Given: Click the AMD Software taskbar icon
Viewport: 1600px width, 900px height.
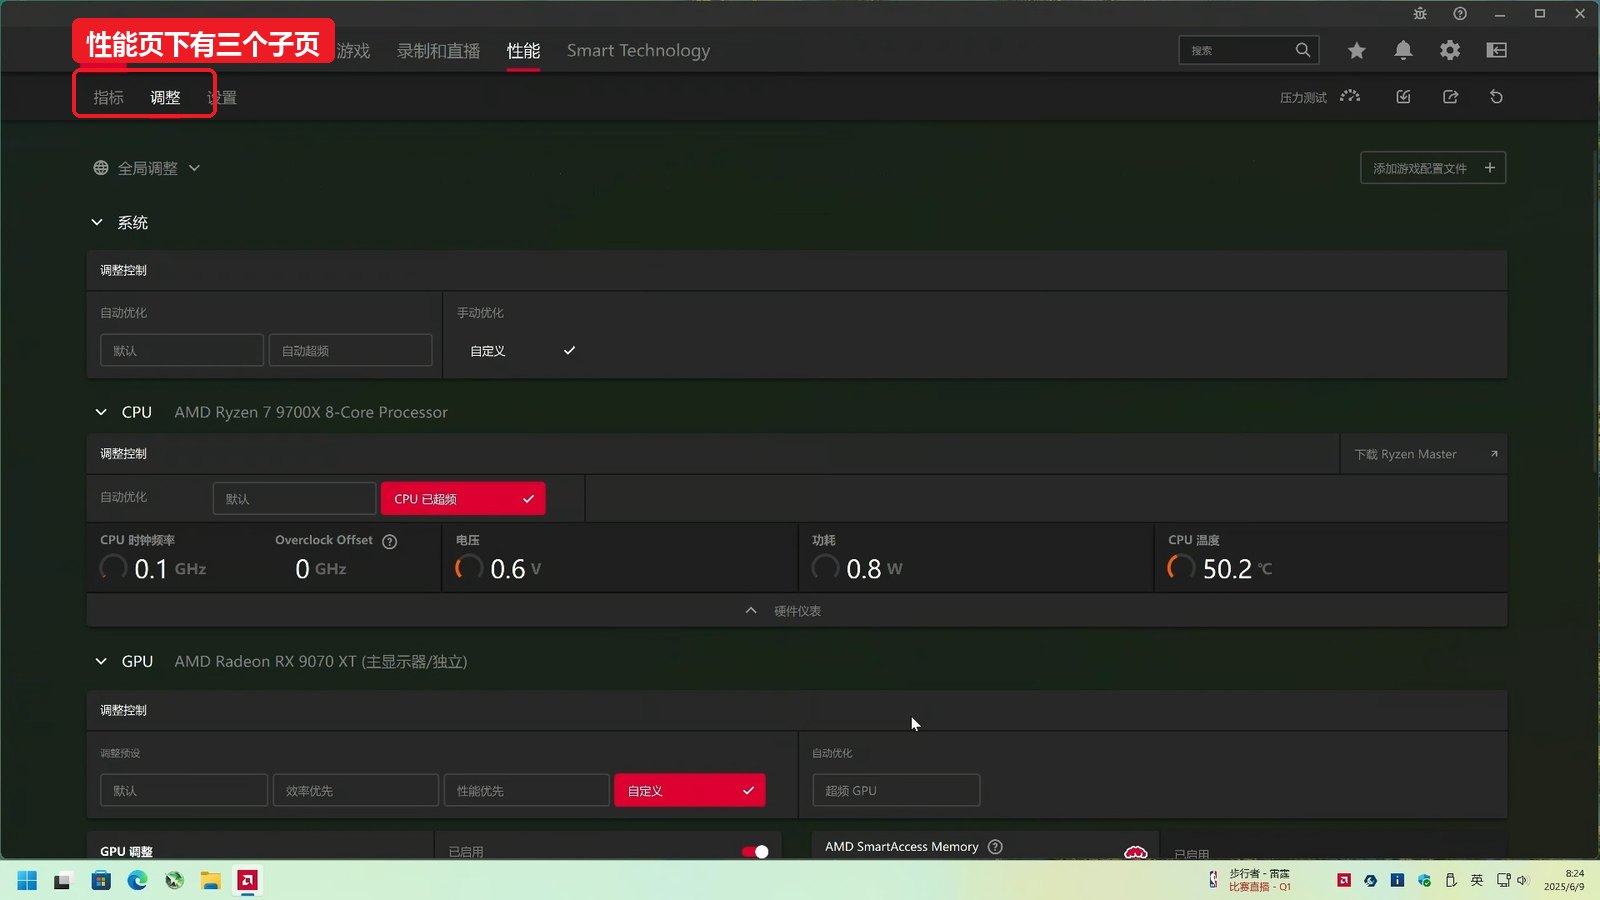Looking at the screenshot, I should tap(247, 880).
